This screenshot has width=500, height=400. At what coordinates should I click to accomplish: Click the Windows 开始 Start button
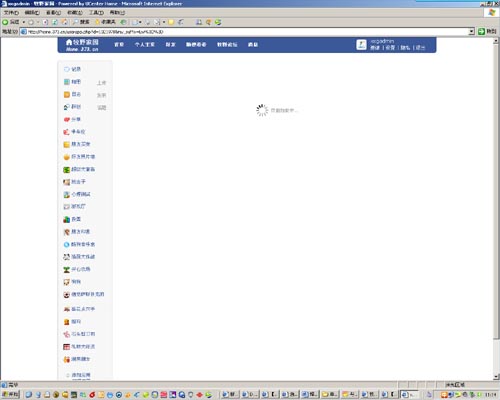[10, 395]
